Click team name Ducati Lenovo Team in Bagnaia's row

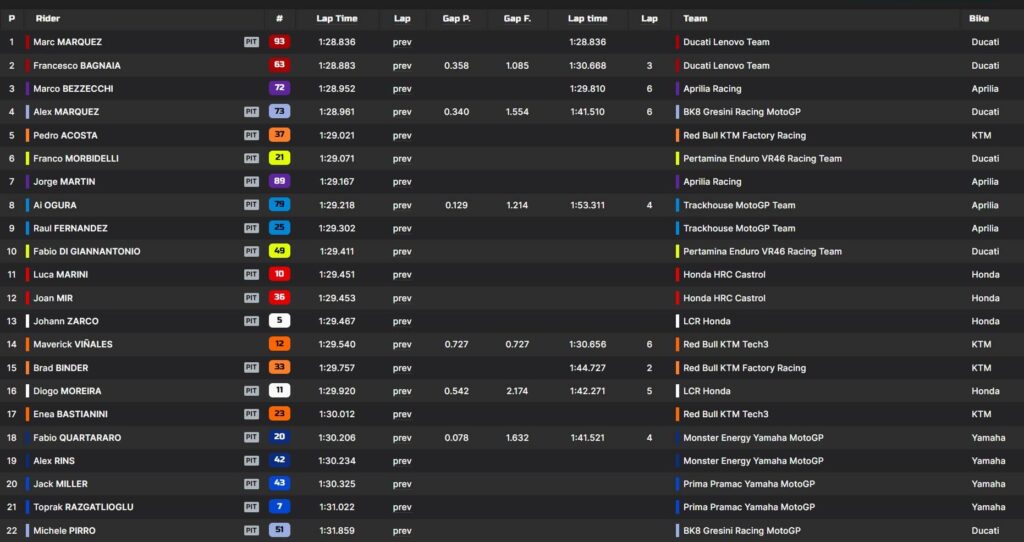coord(726,65)
